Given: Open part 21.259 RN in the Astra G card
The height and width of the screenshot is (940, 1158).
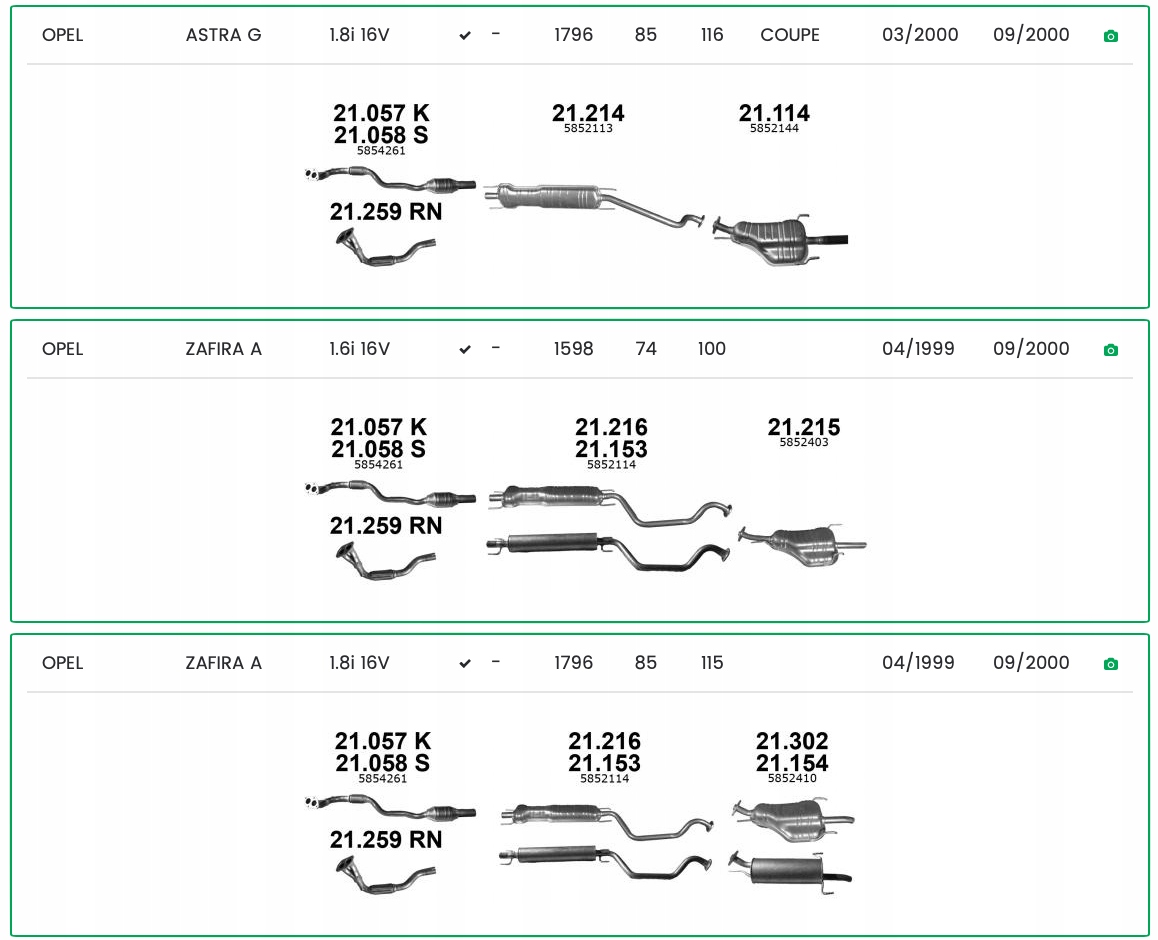Looking at the screenshot, I should click(386, 212).
